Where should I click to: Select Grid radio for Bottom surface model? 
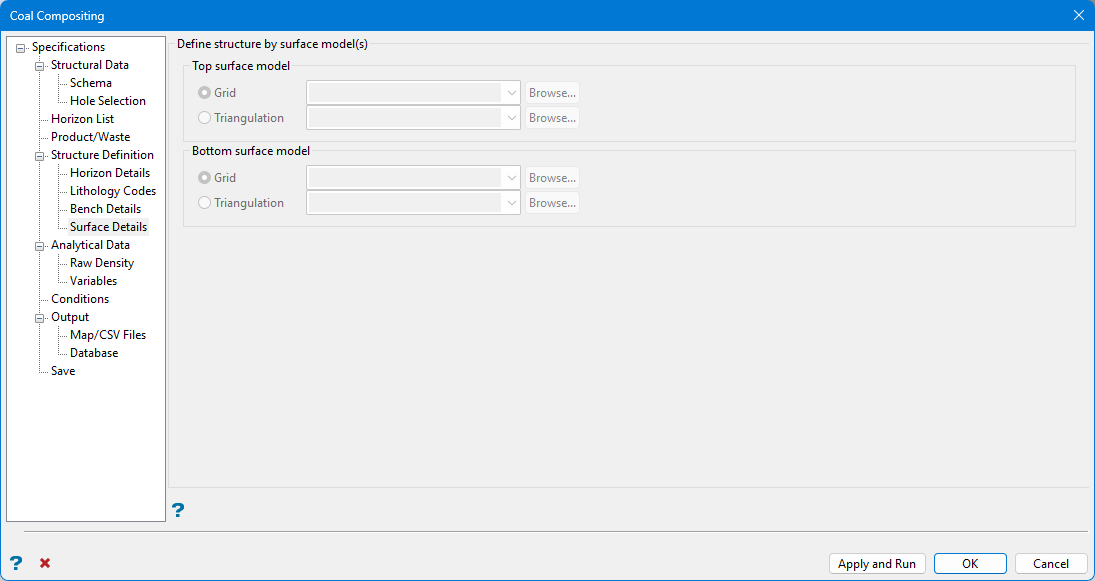205,178
